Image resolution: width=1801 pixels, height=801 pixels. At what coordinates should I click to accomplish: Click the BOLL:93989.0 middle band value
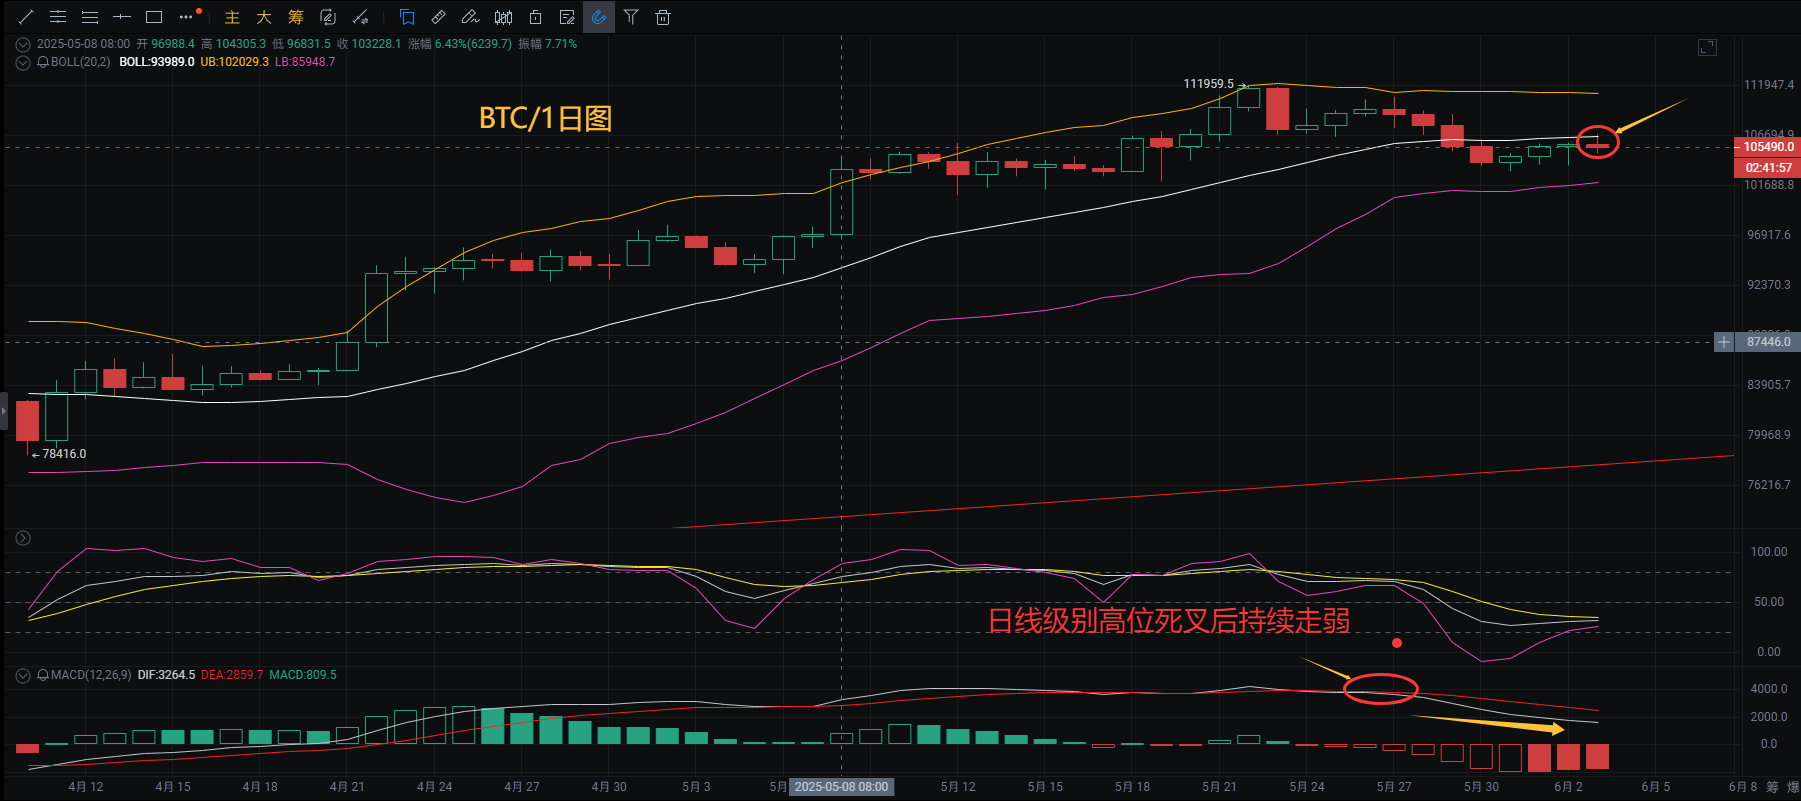pyautogui.click(x=157, y=62)
